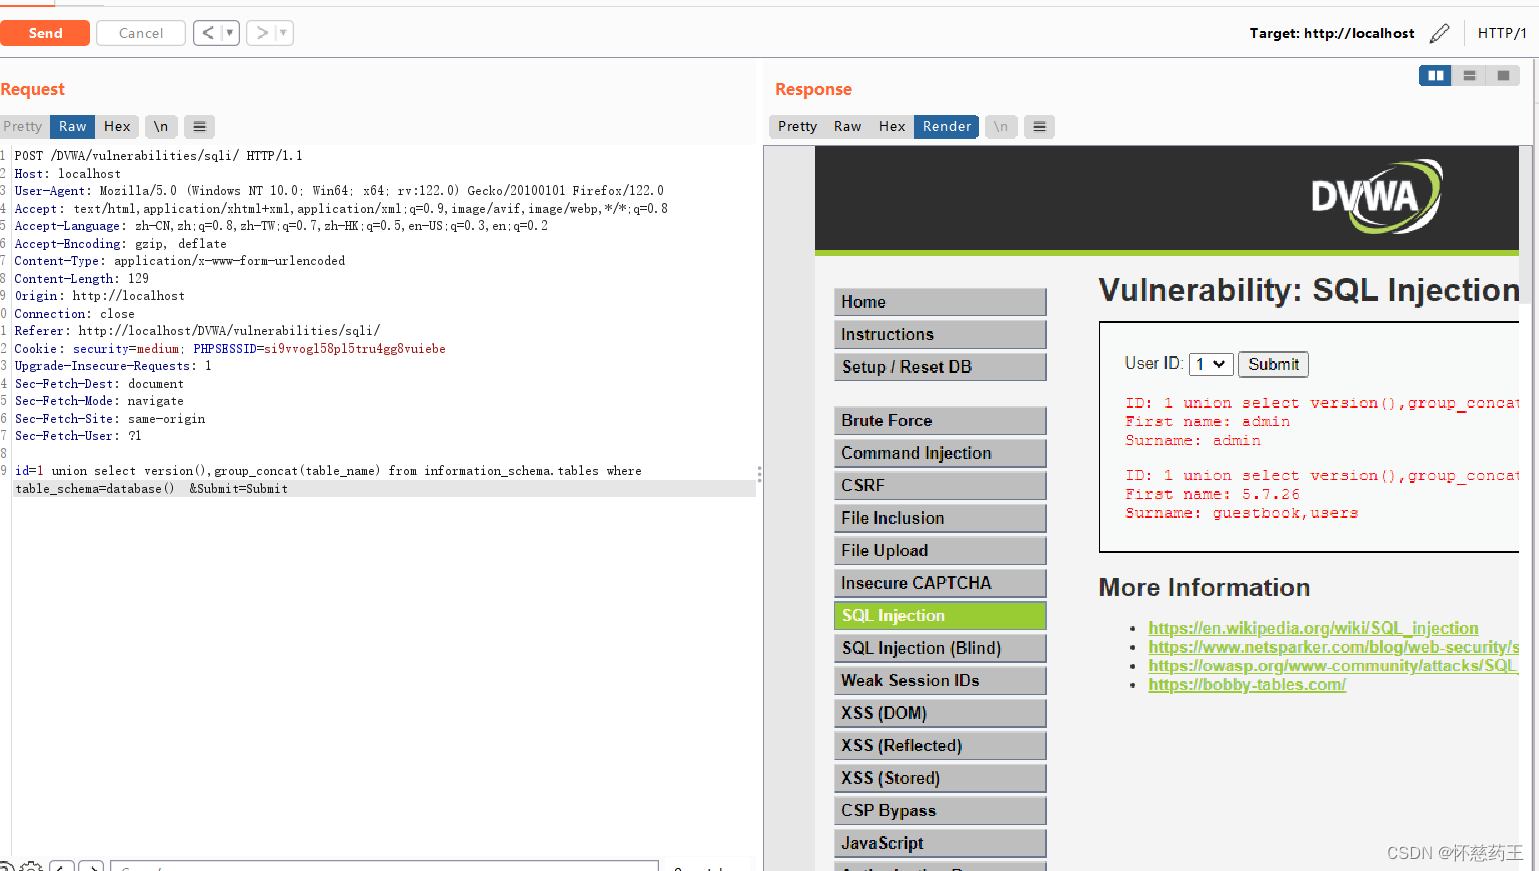Switch to top-bottom stacked panel layout
This screenshot has width=1539, height=871.
[x=1469, y=75]
